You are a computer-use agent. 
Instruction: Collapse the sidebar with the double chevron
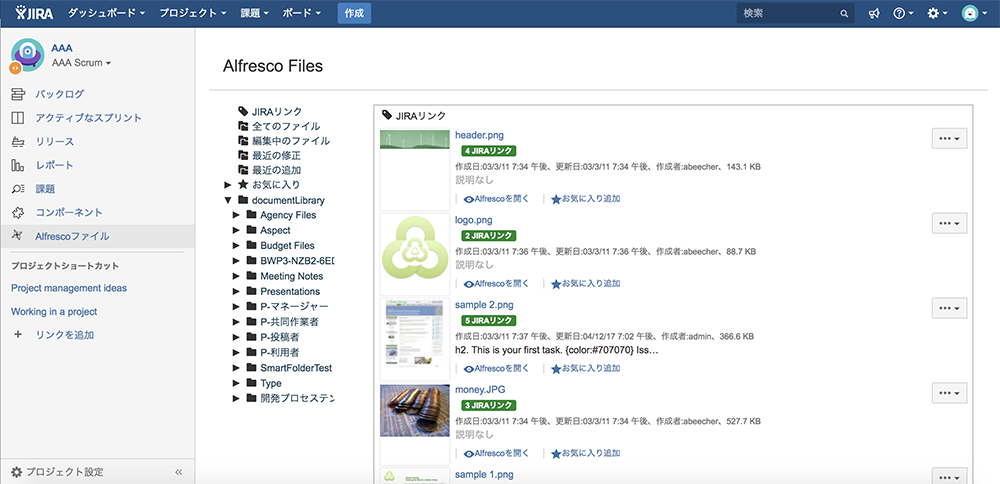coord(179,472)
